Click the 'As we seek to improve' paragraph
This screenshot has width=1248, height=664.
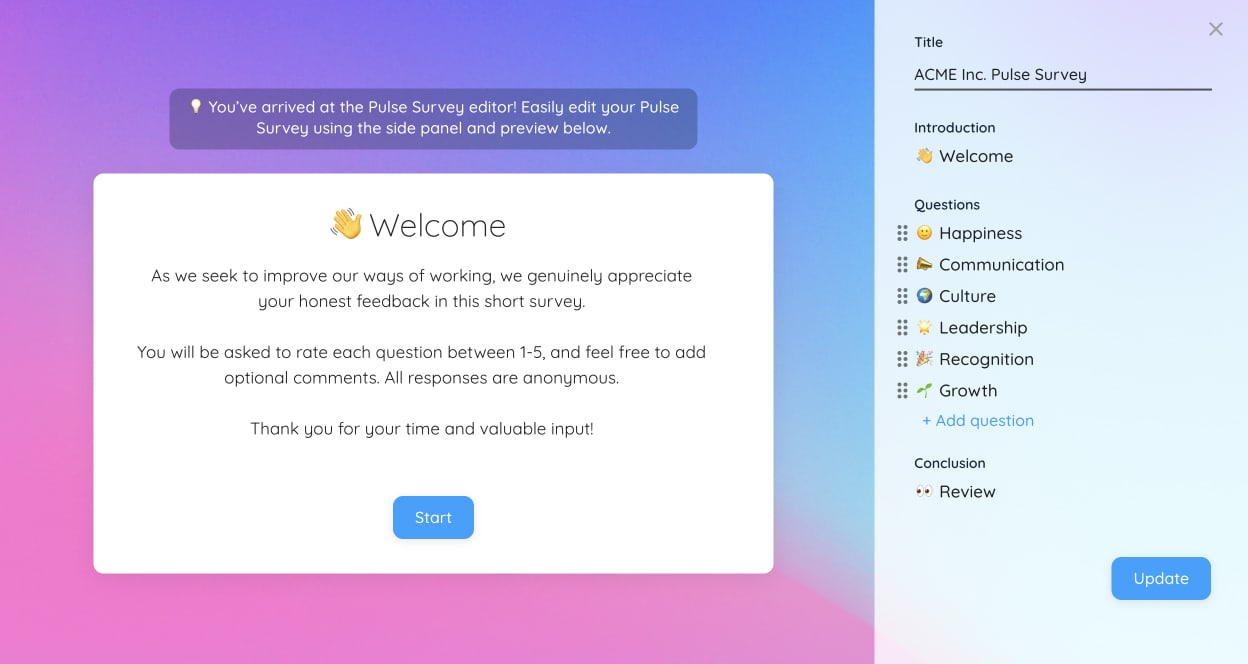[x=421, y=288]
